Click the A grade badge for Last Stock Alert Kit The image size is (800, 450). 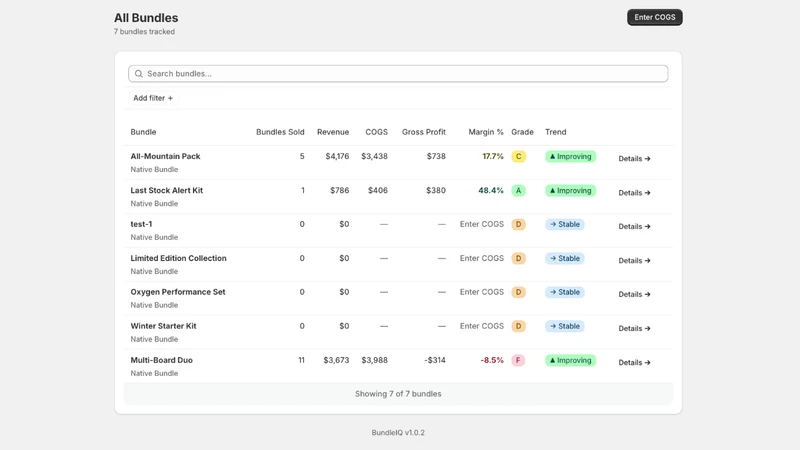(518, 191)
